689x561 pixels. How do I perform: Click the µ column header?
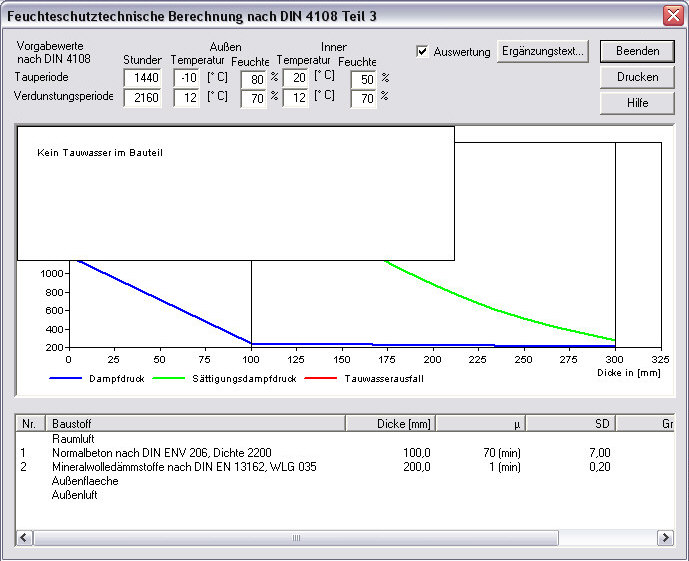tap(481, 423)
